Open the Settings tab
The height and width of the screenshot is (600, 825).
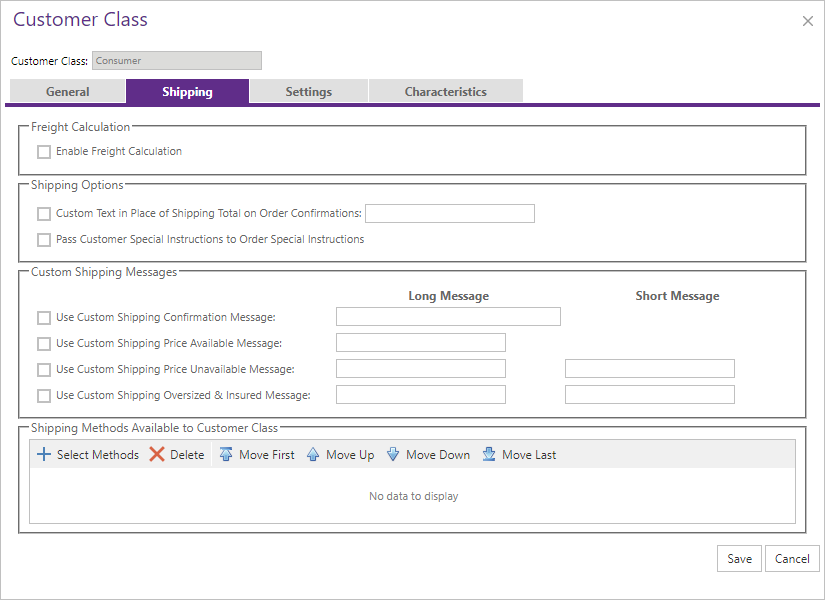(308, 91)
